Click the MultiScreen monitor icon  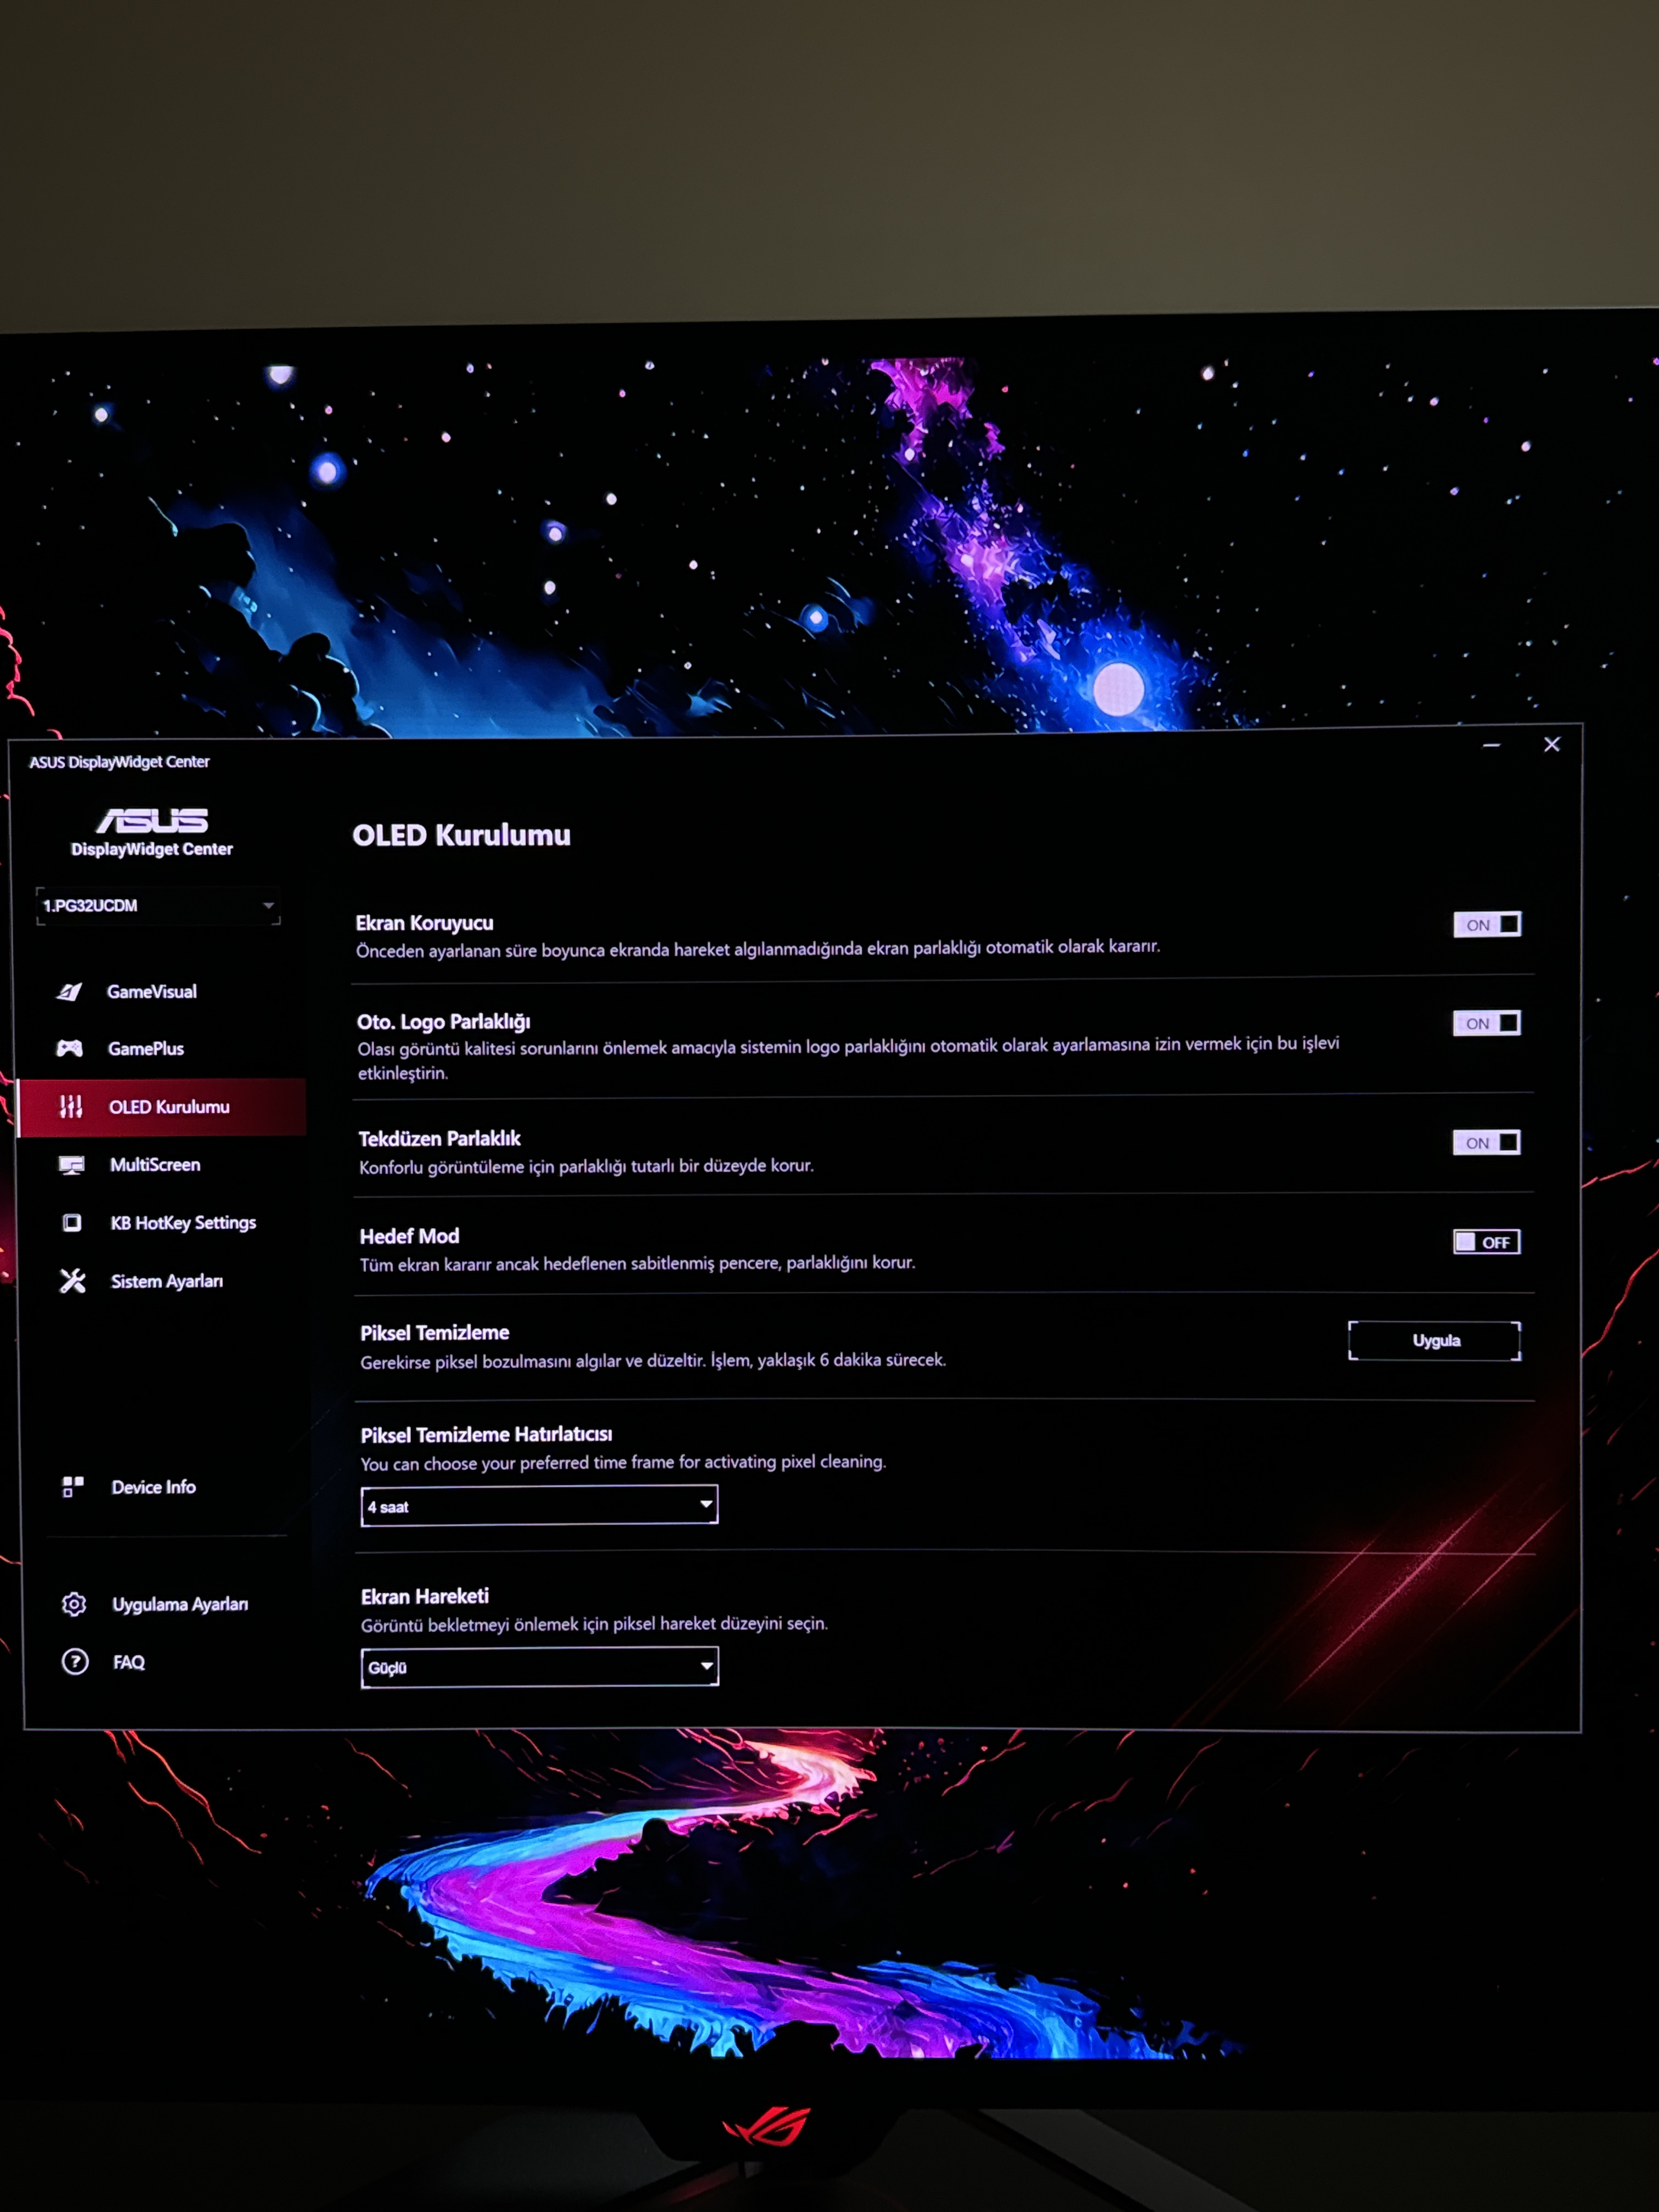coord(71,1165)
